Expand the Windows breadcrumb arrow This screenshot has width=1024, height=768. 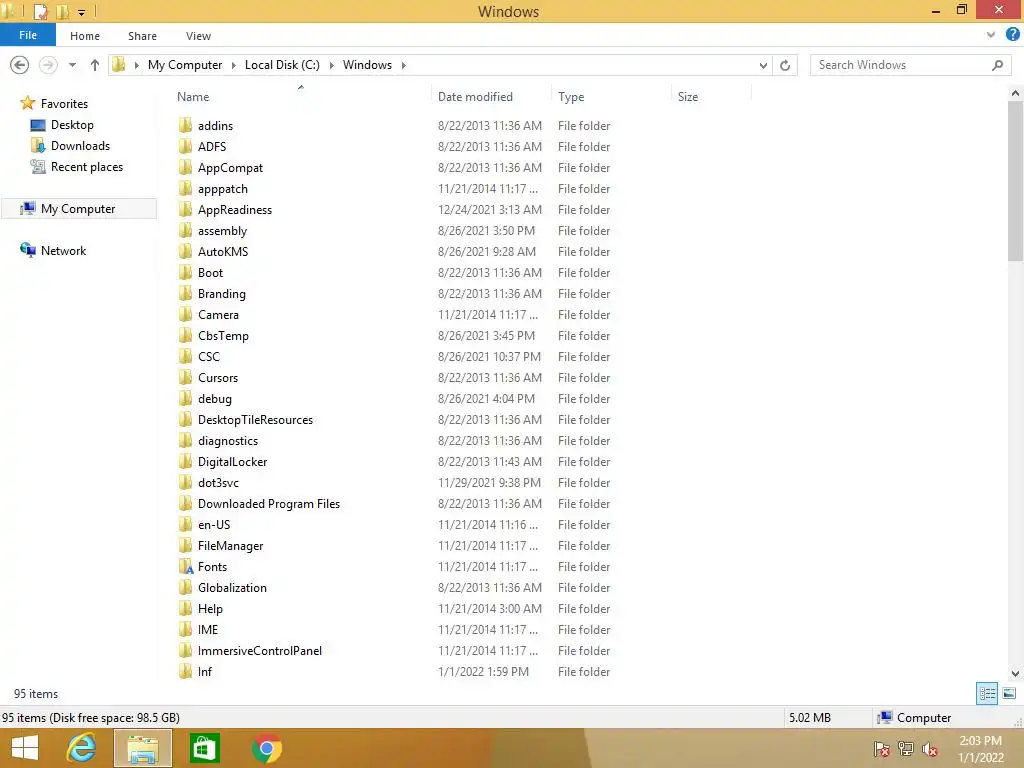(403, 65)
